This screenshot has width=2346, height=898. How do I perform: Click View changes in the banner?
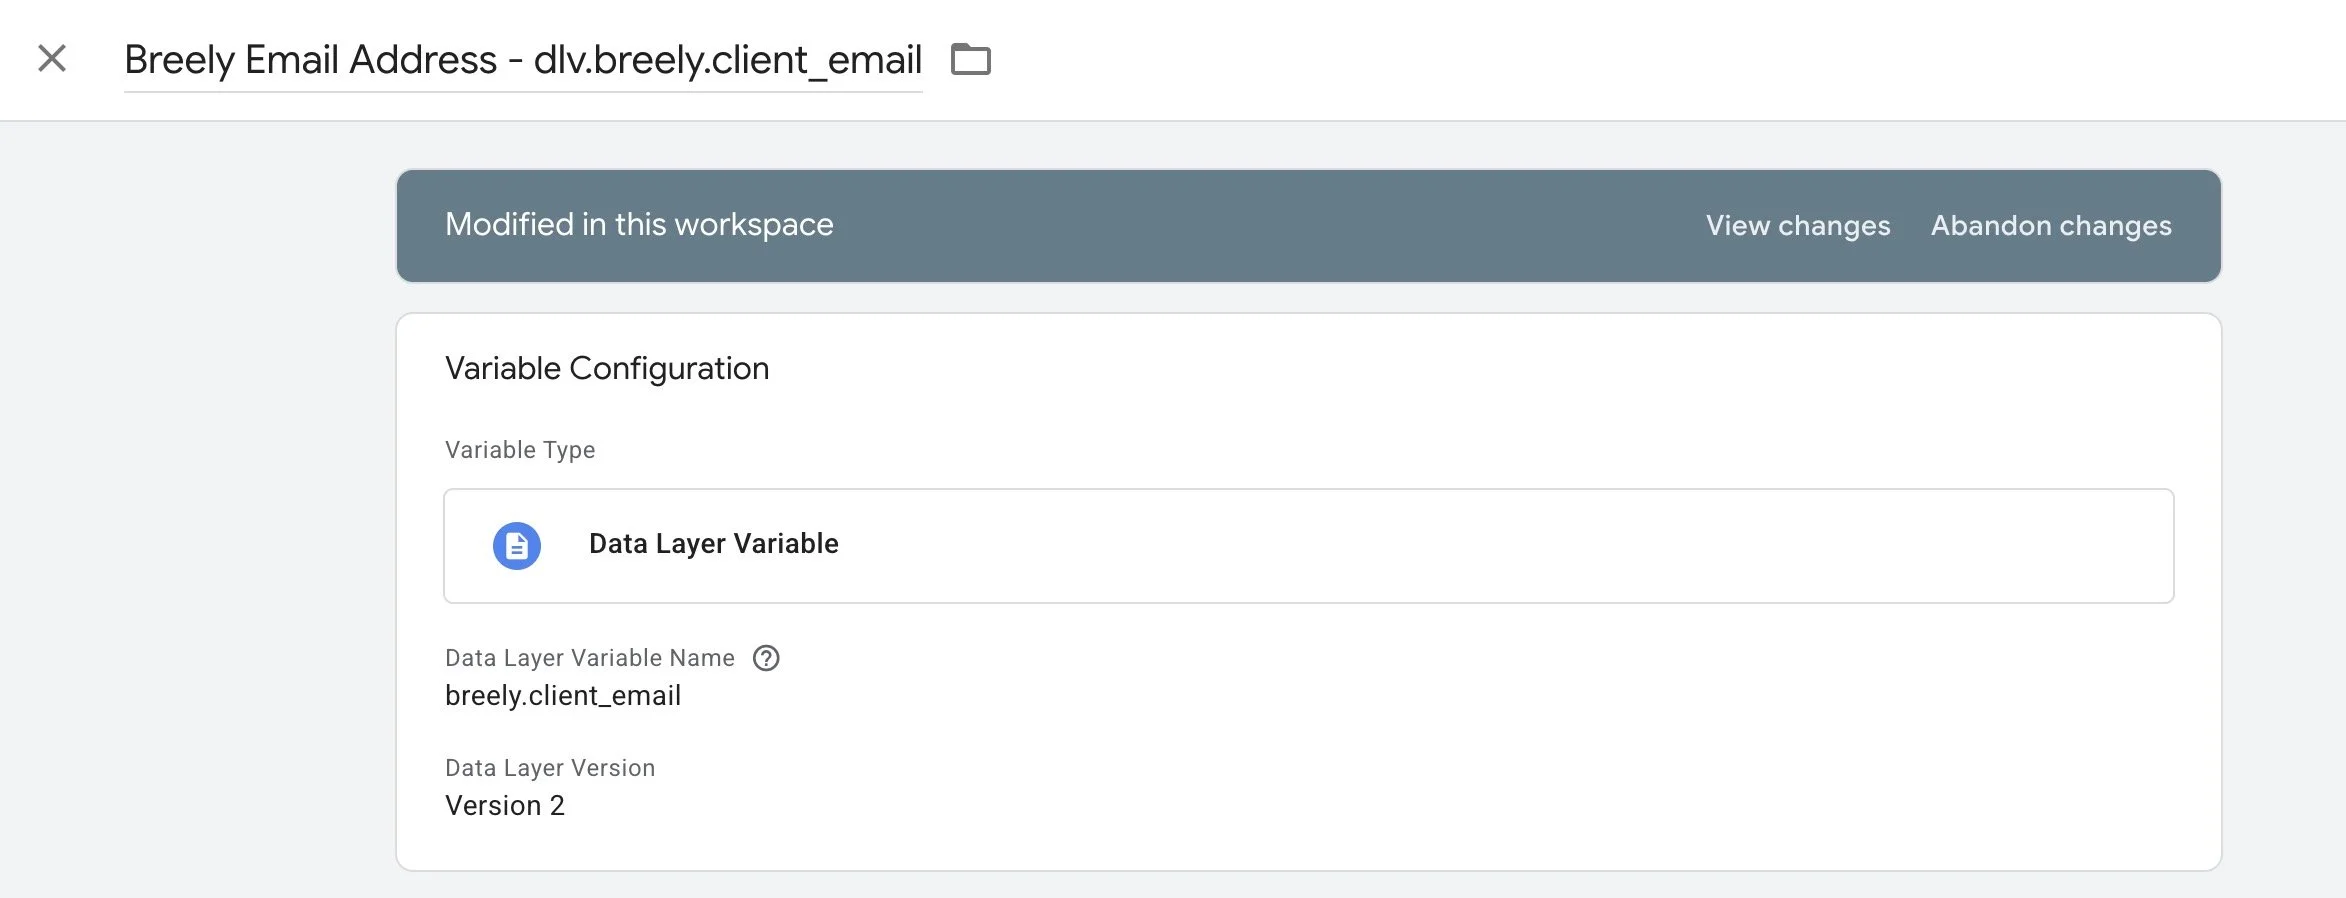pos(1797,226)
